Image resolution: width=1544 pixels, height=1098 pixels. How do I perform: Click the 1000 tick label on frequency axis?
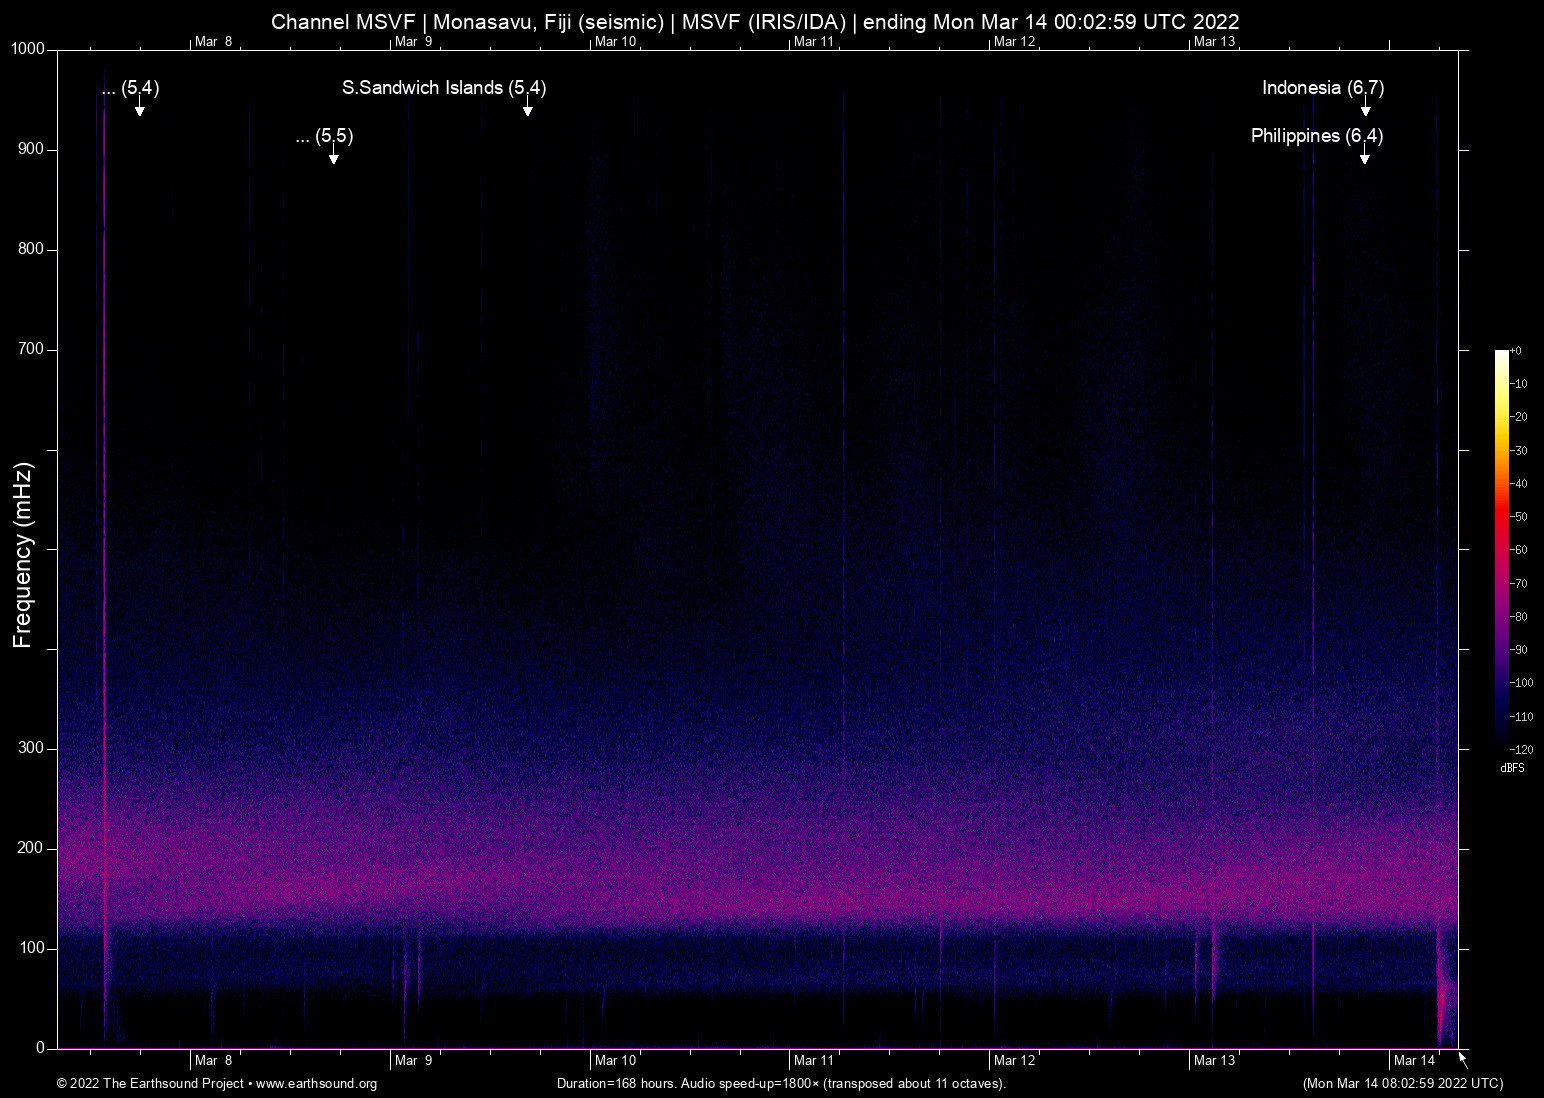tap(27, 49)
